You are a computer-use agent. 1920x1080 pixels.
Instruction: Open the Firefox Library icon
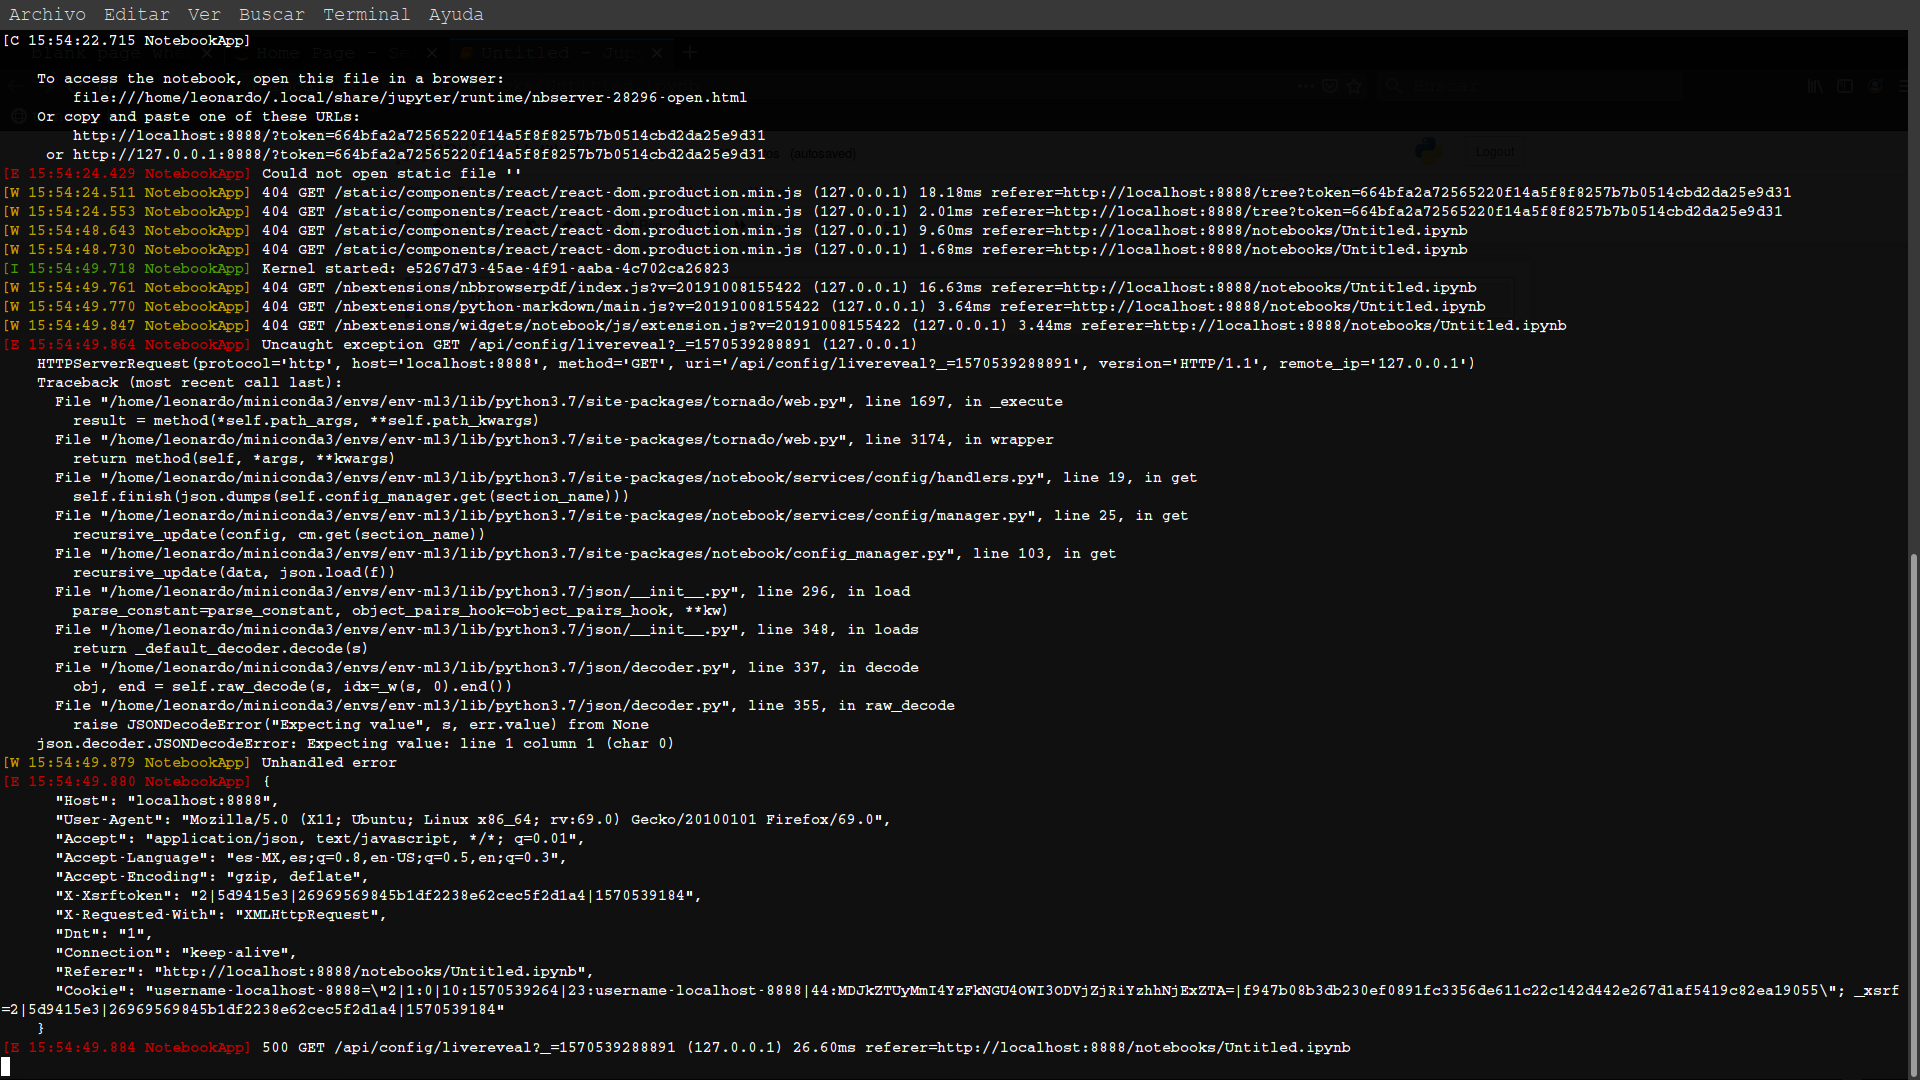(x=1814, y=86)
